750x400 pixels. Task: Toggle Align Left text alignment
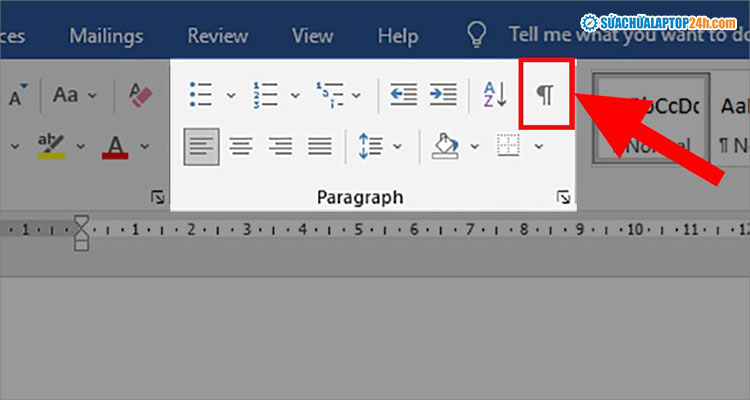[x=201, y=147]
